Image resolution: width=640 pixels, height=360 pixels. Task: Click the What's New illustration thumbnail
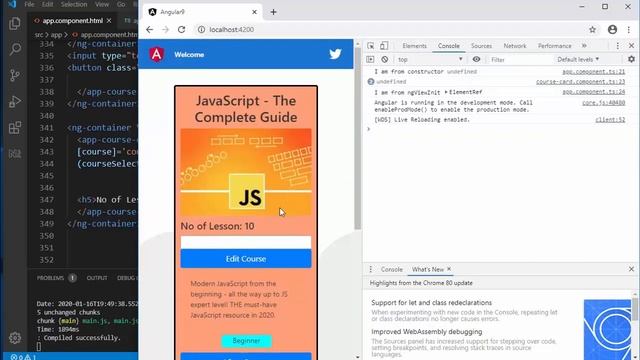[x=607, y=329]
